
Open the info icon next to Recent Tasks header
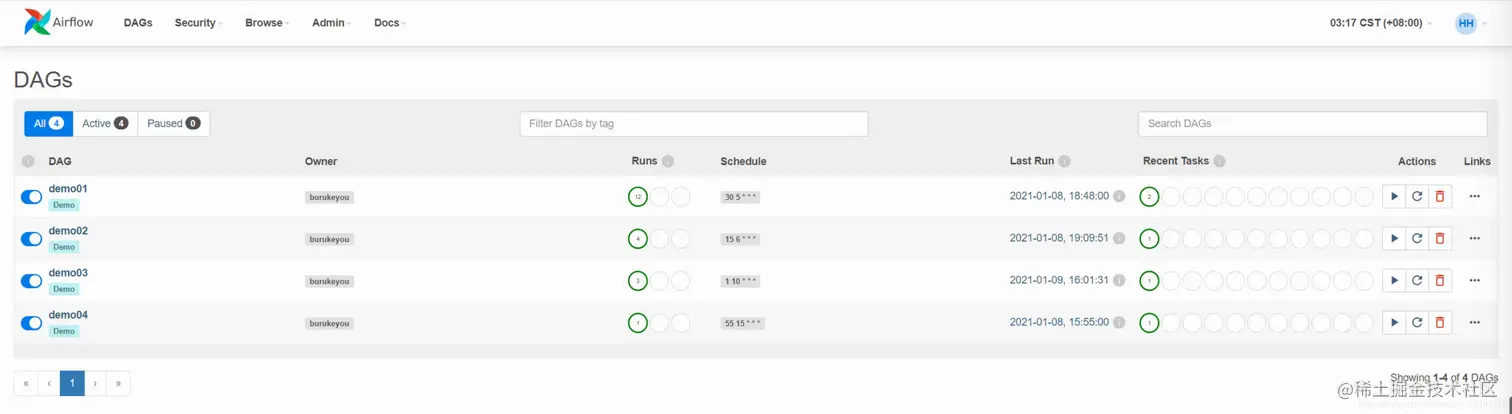tap(1220, 161)
